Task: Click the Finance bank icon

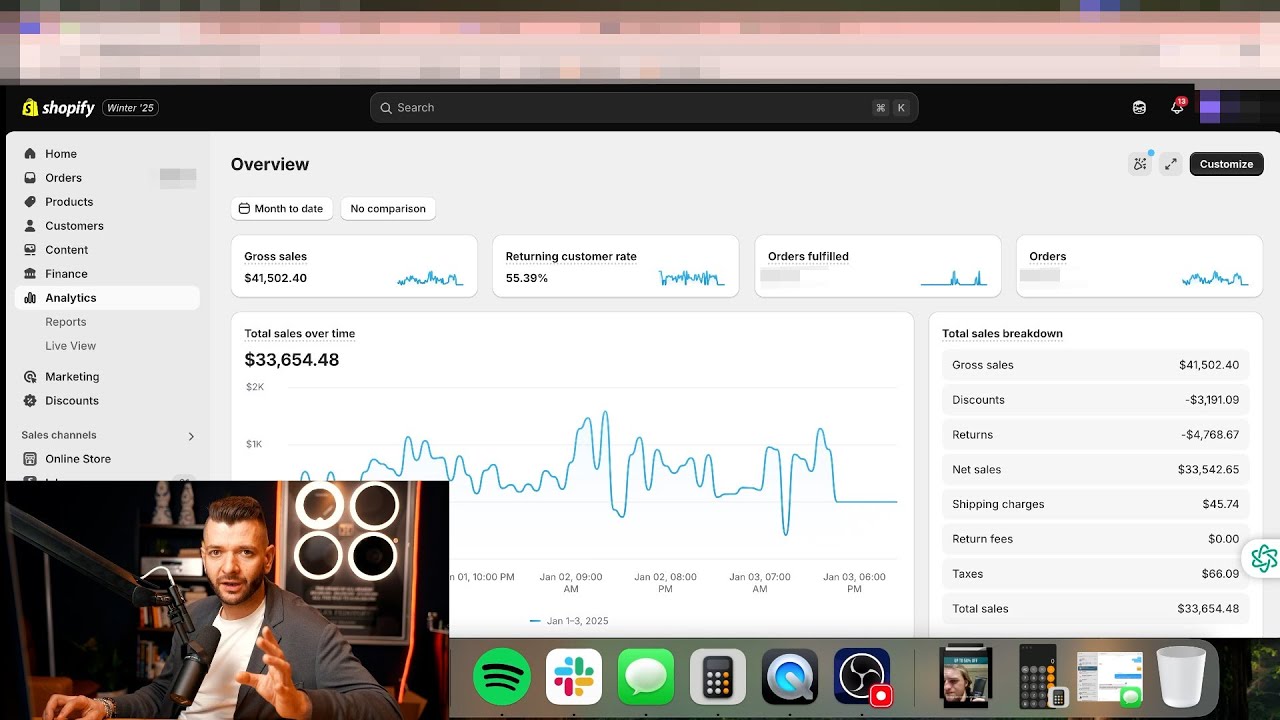Action: click(30, 274)
